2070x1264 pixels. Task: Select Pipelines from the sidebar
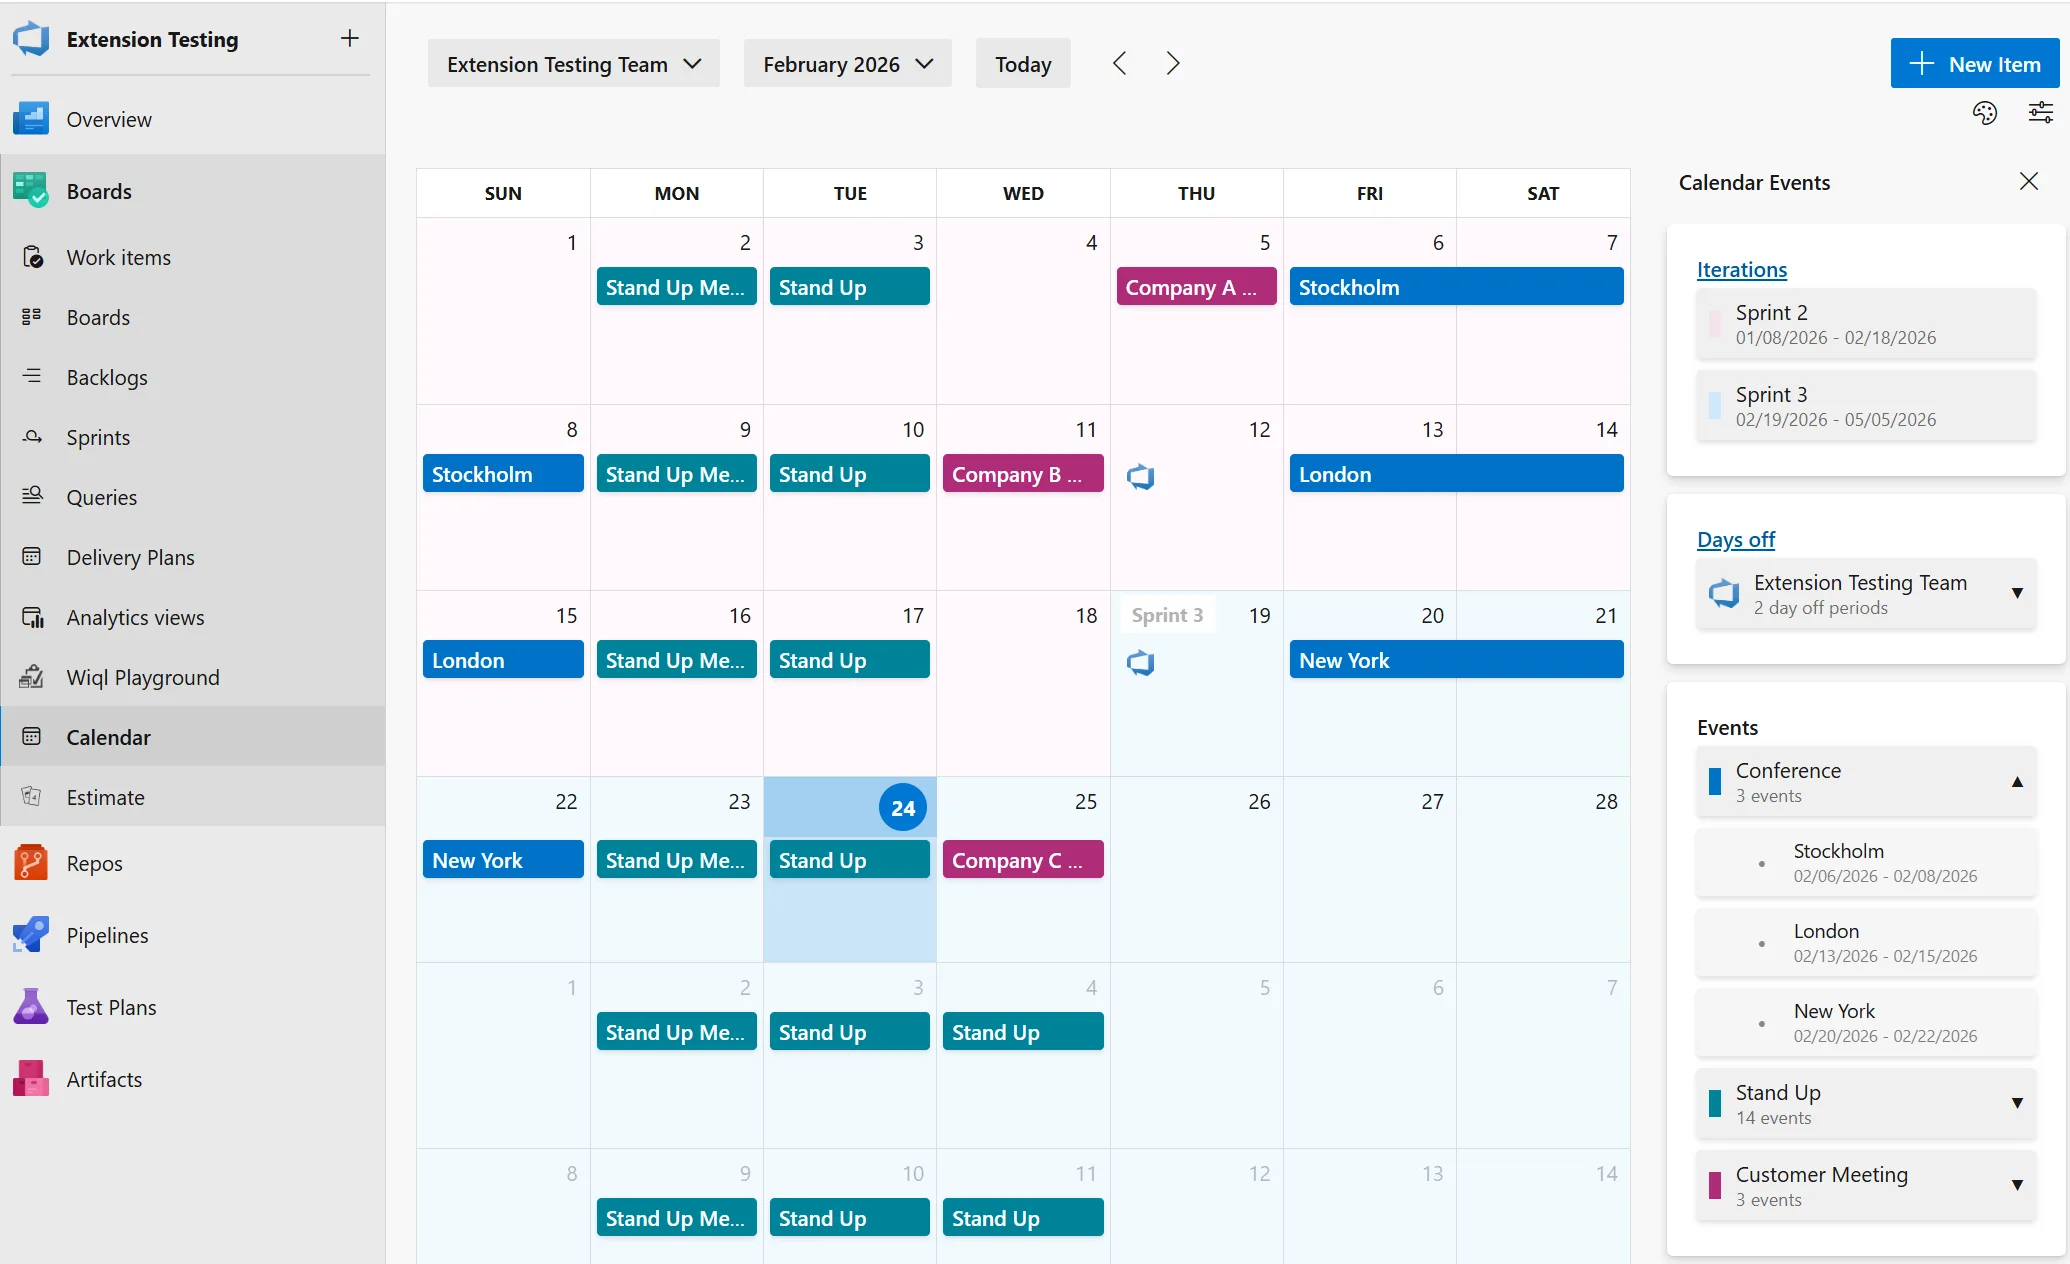point(106,935)
